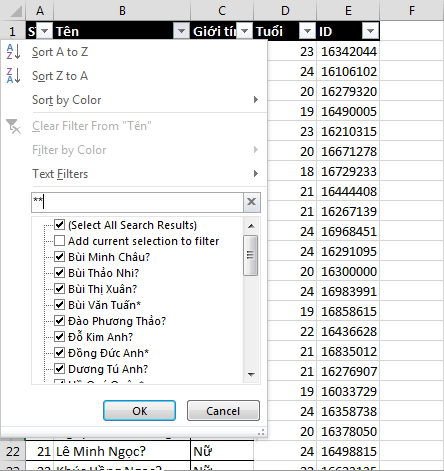Clear the search box with X button
The width and height of the screenshot is (444, 471).
click(252, 202)
